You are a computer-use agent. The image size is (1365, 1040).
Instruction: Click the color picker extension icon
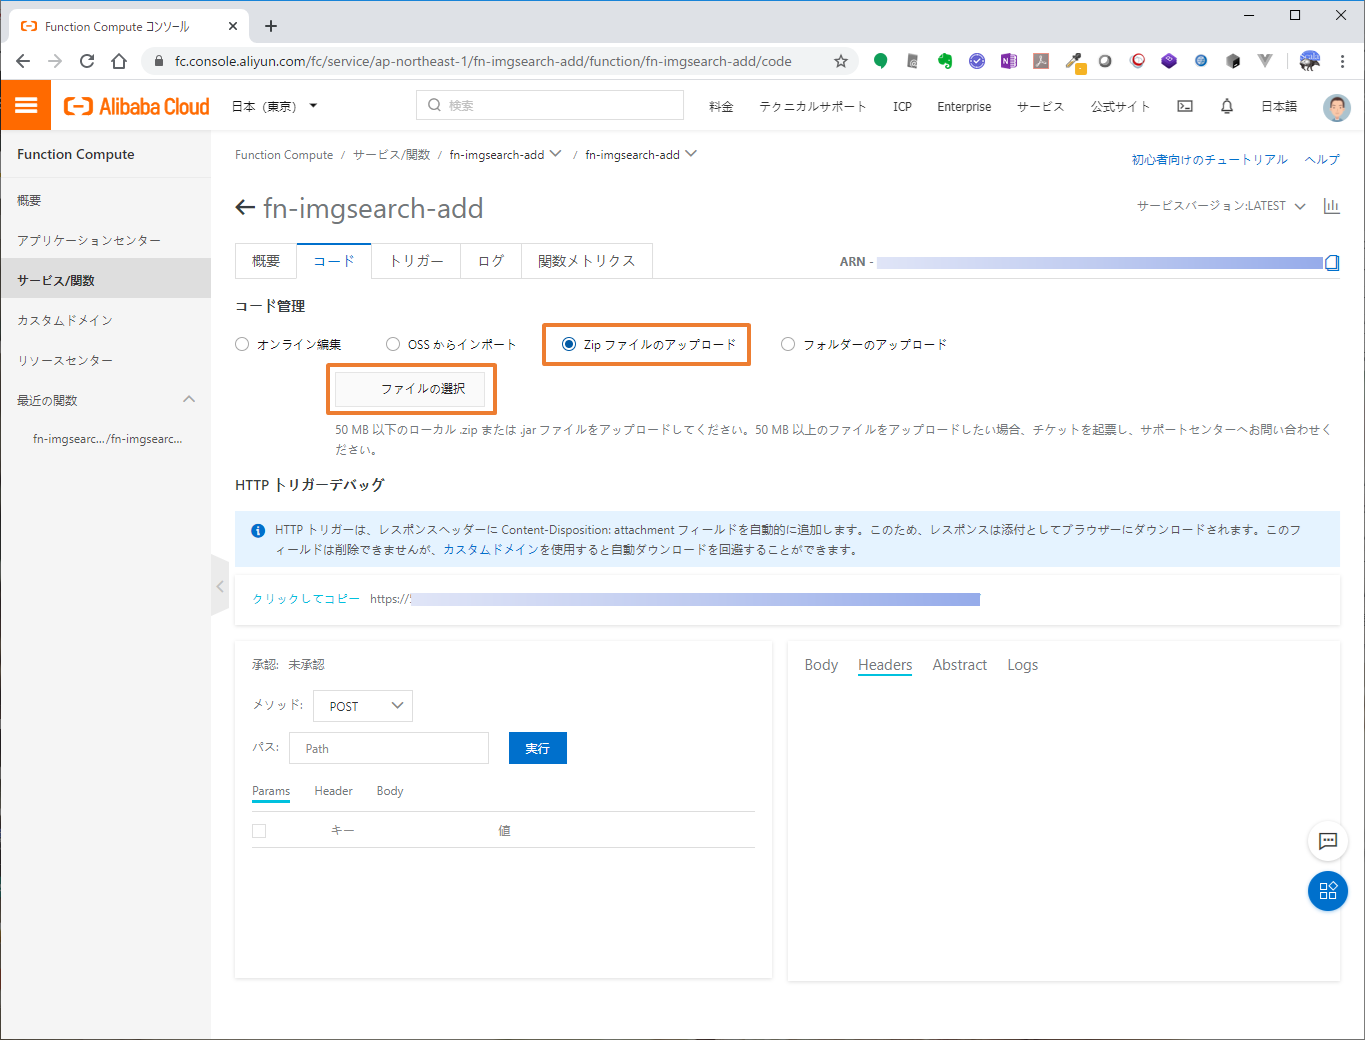click(x=1074, y=62)
